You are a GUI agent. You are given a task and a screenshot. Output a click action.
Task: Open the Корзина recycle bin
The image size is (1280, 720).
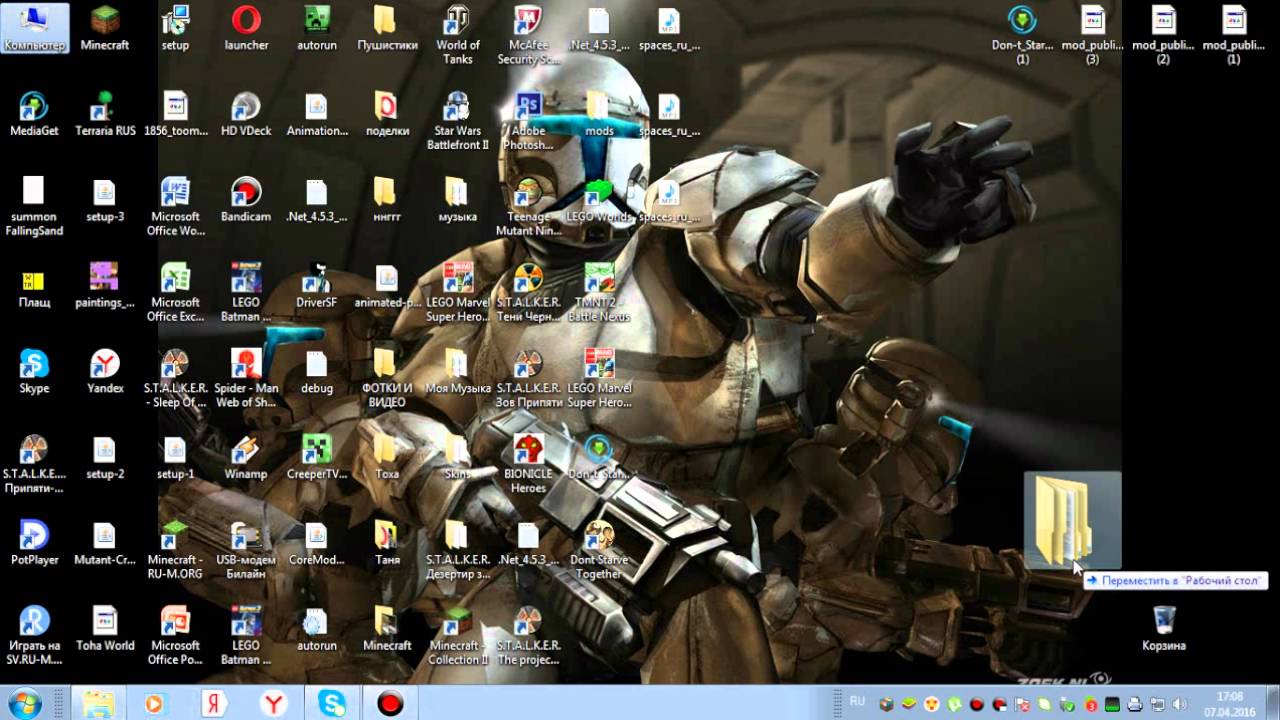pyautogui.click(x=1164, y=631)
